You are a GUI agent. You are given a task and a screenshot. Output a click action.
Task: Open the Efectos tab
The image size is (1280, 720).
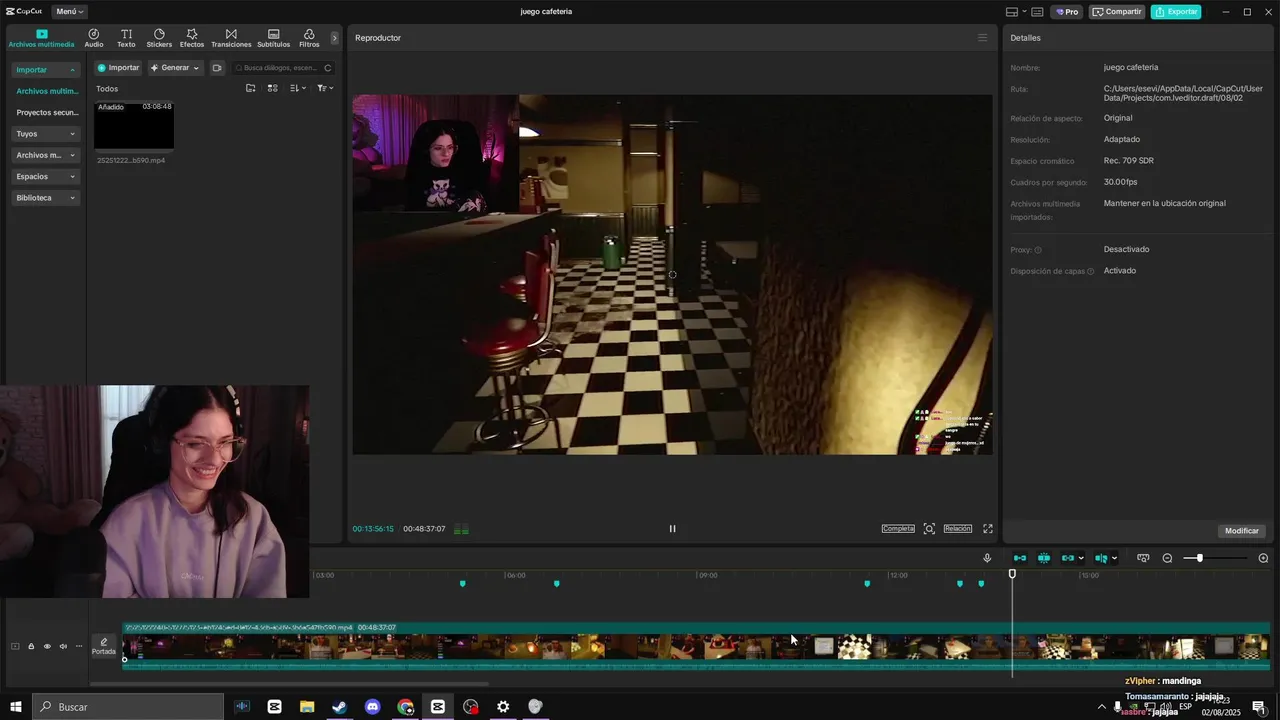[192, 38]
